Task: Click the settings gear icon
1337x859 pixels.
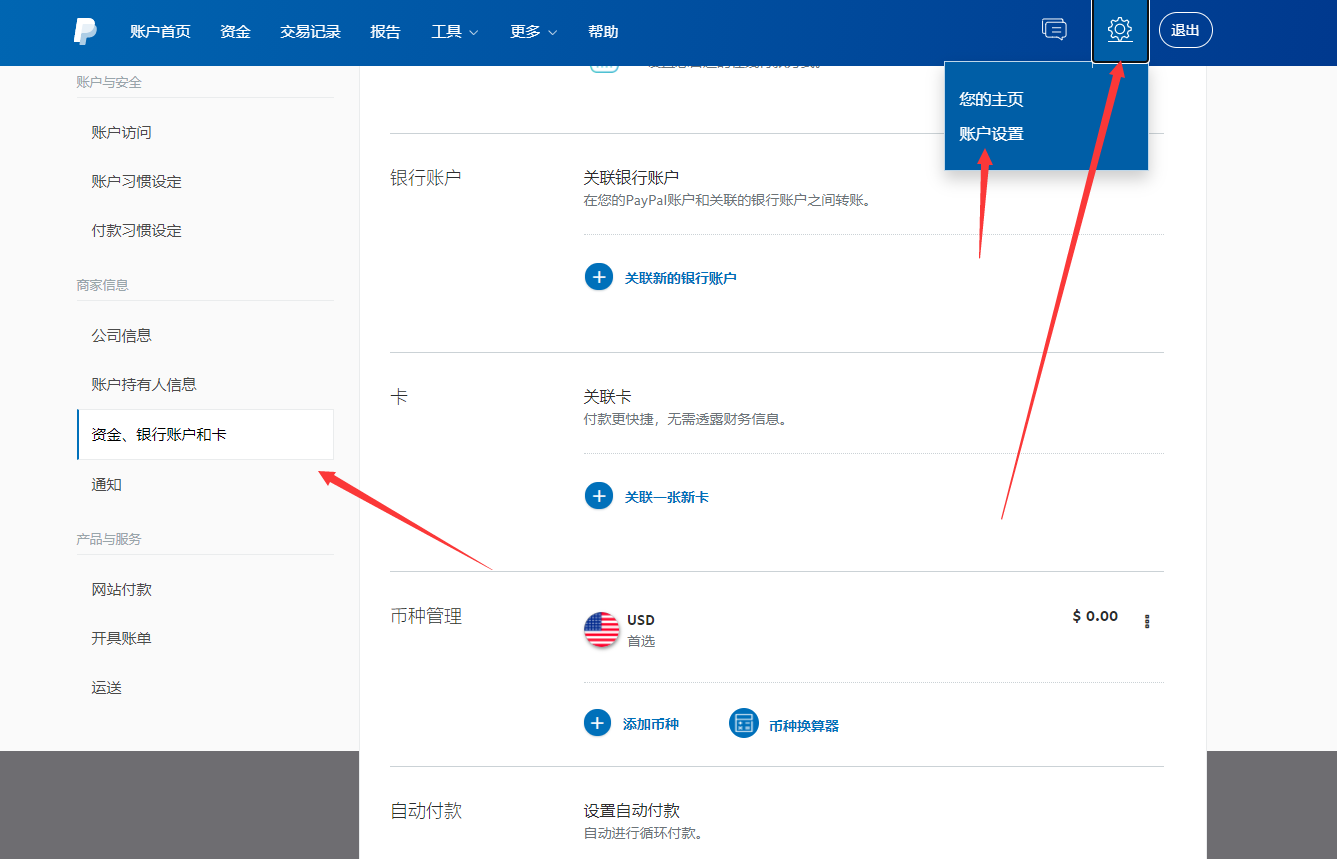Action: pyautogui.click(x=1120, y=30)
